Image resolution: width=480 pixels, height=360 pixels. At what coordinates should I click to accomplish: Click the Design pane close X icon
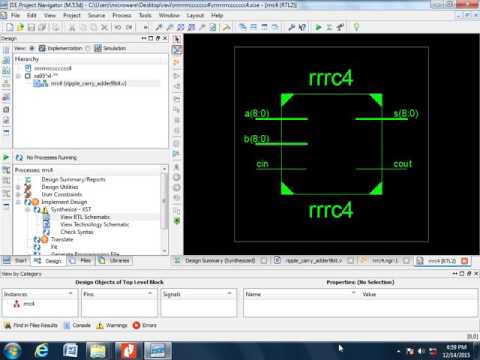pos(165,38)
